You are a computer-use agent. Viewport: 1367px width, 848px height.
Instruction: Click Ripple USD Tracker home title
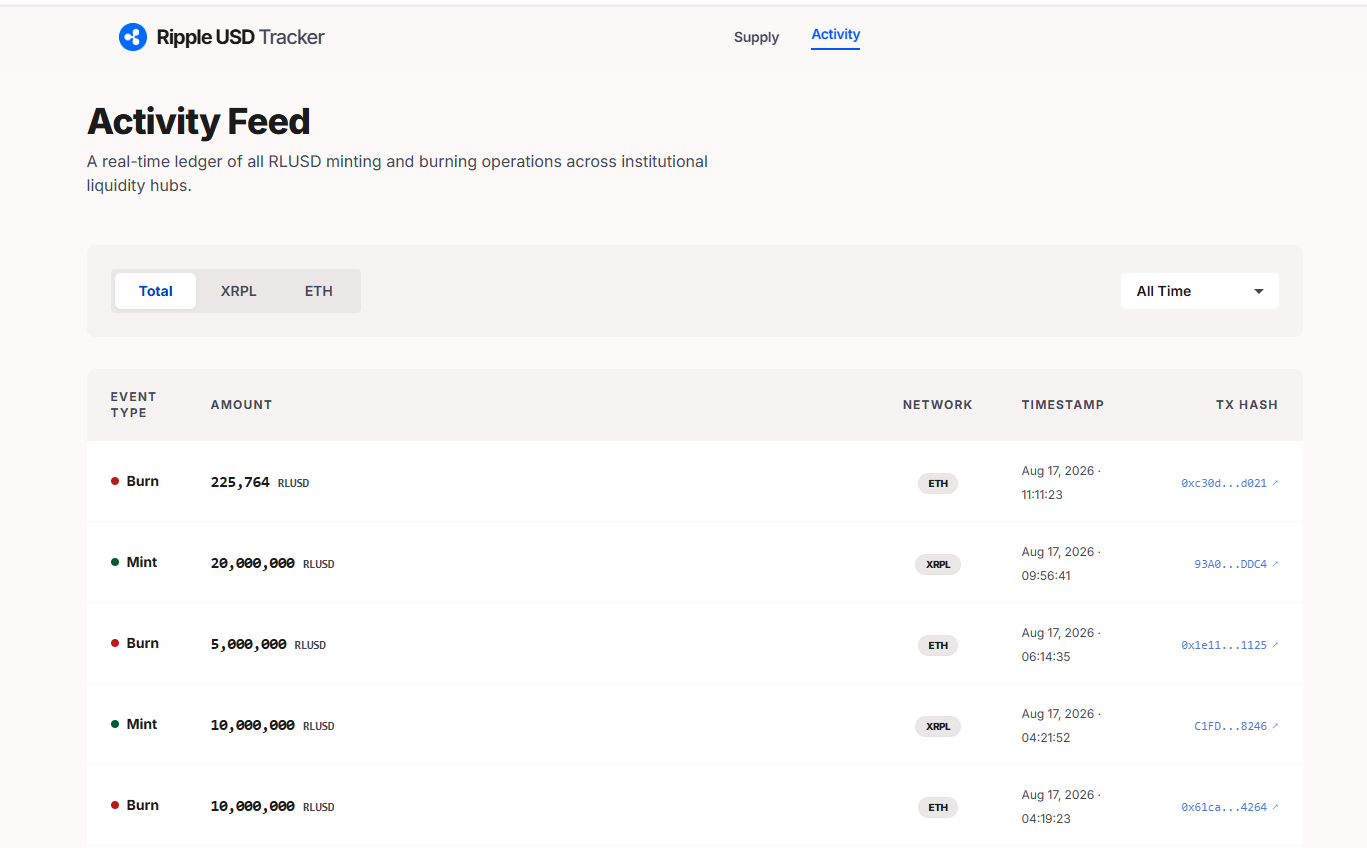click(x=241, y=37)
